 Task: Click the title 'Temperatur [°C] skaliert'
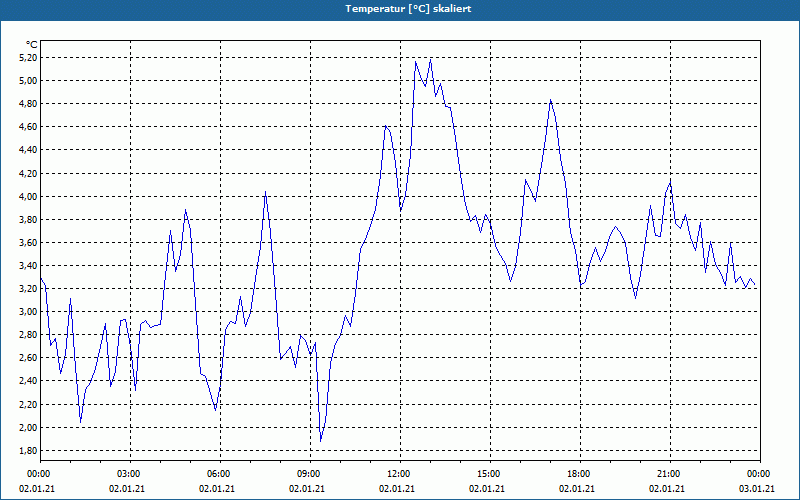coord(408,9)
